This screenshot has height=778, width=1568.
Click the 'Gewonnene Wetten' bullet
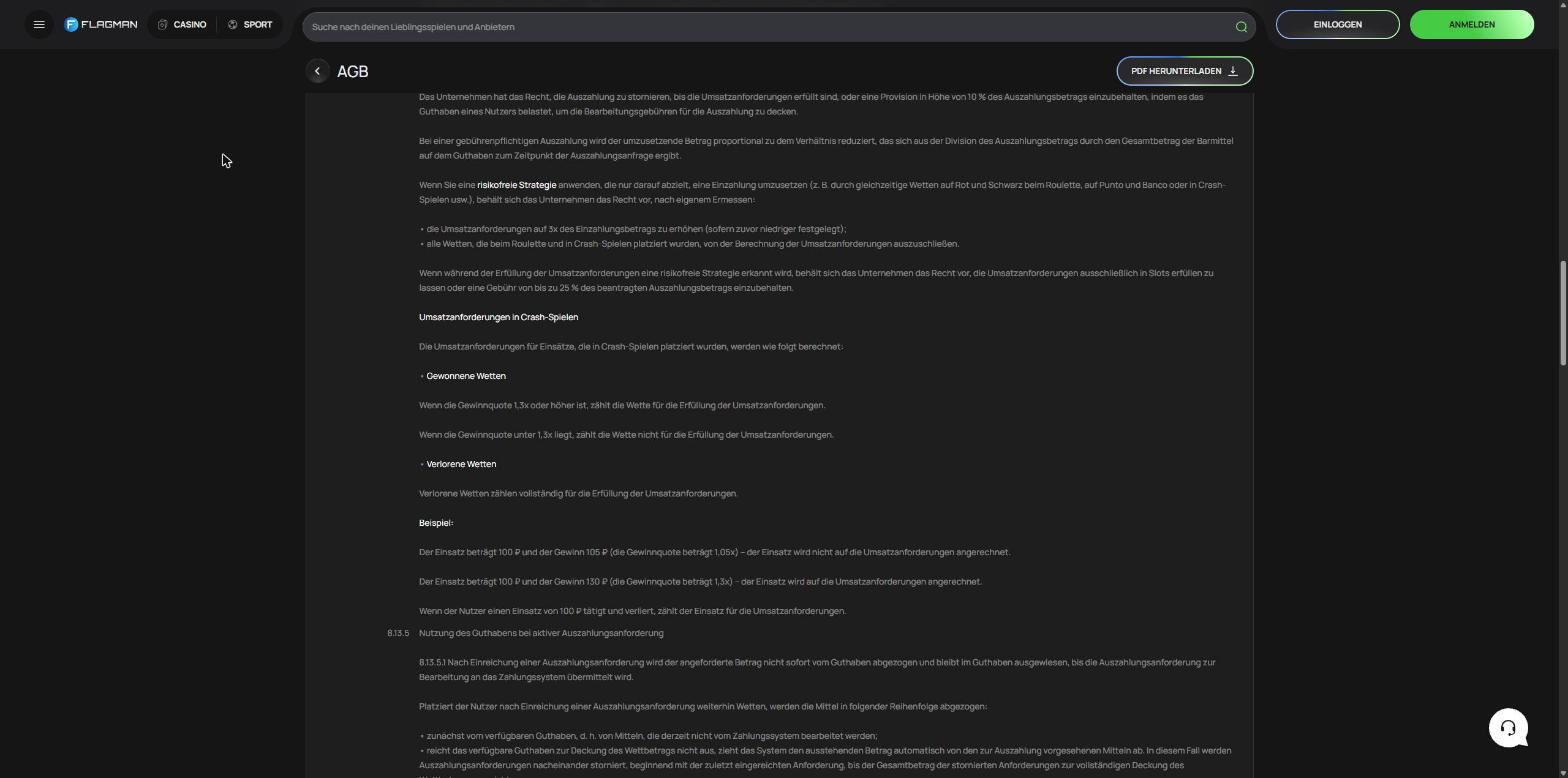tap(466, 376)
